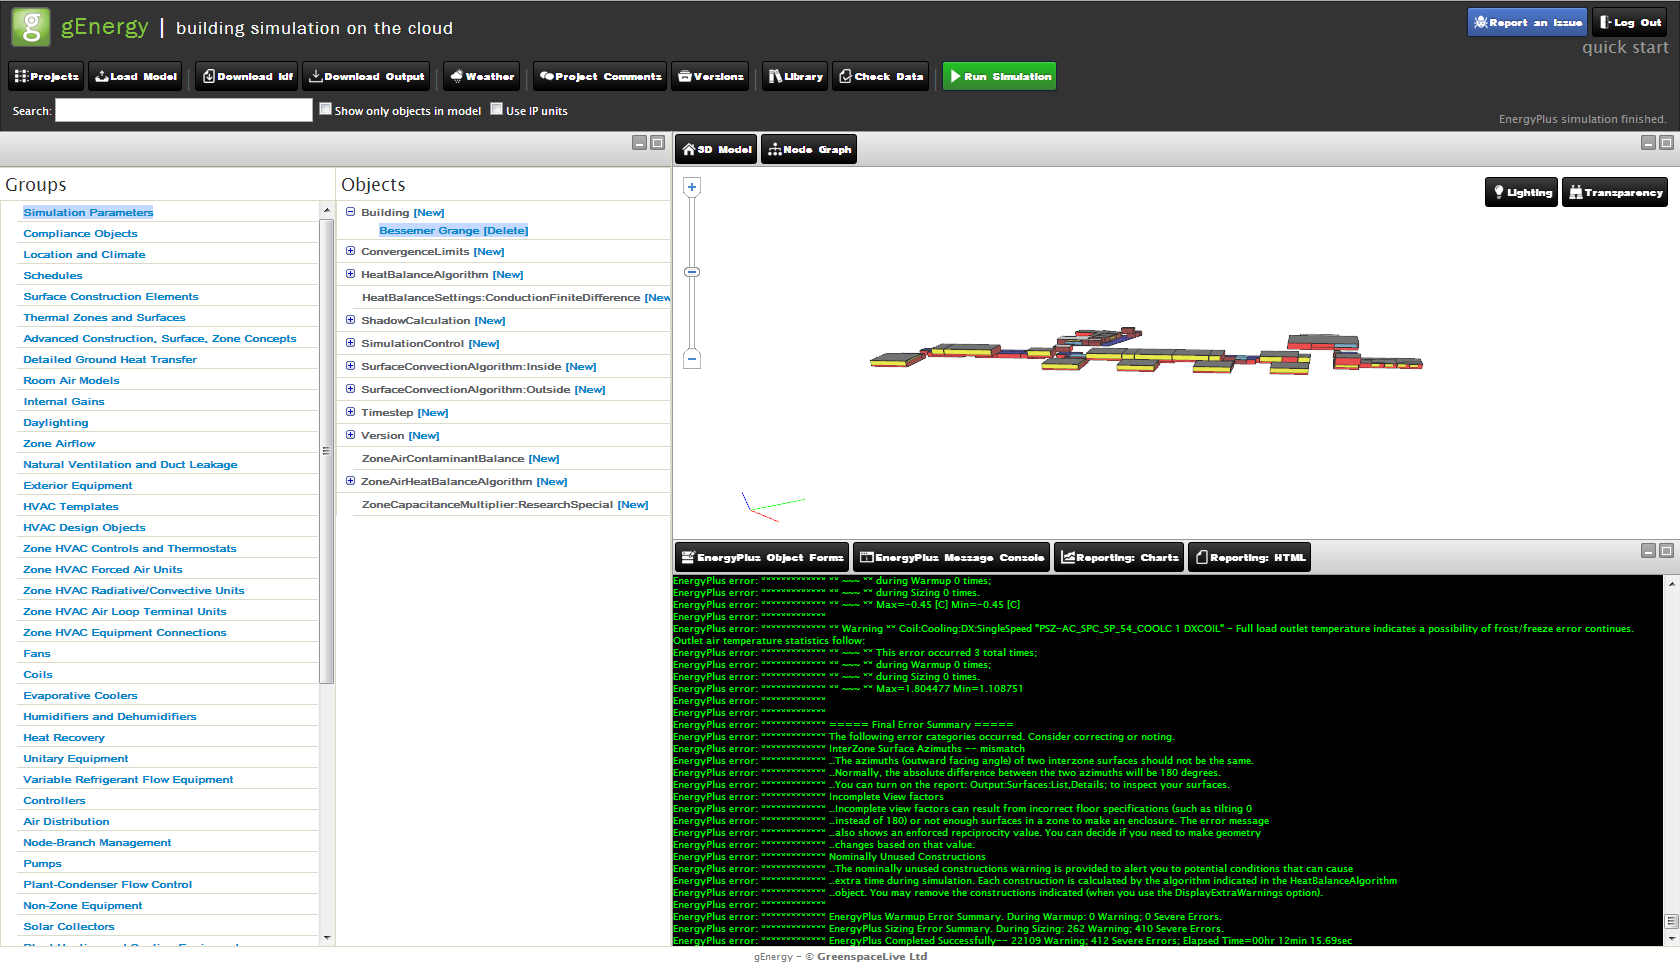Viewport: 1680px width, 966px height.
Task: Click the 3D view zoom slider handle
Action: click(691, 272)
